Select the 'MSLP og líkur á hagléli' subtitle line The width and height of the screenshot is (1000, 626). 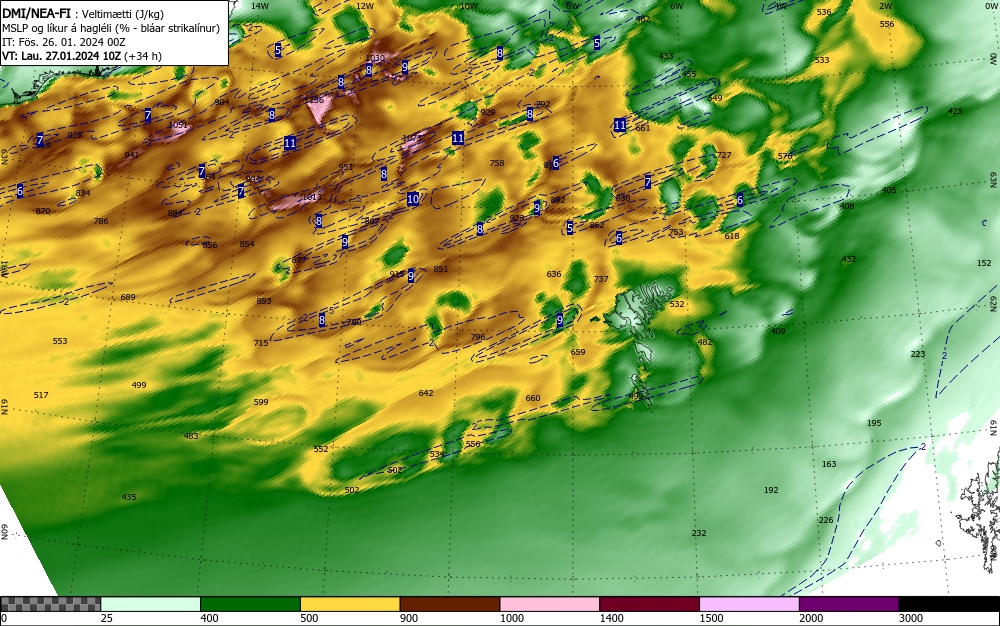point(111,28)
